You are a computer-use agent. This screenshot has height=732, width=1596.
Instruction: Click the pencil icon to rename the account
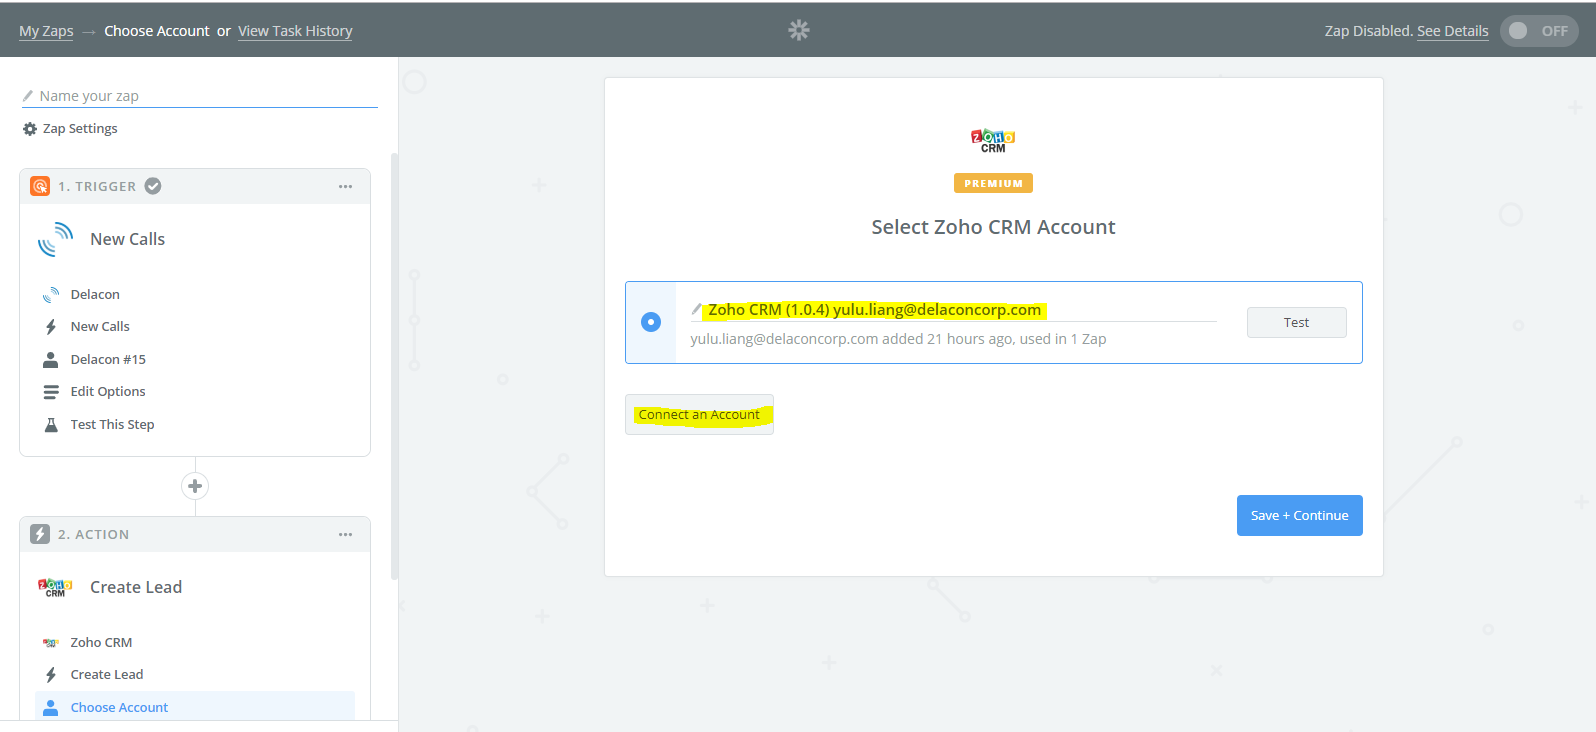[696, 309]
